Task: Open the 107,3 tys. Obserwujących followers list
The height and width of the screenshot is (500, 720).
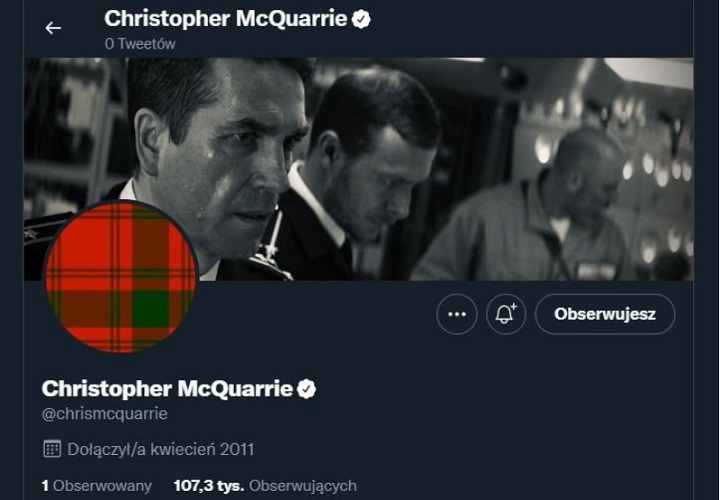Action: [x=265, y=486]
